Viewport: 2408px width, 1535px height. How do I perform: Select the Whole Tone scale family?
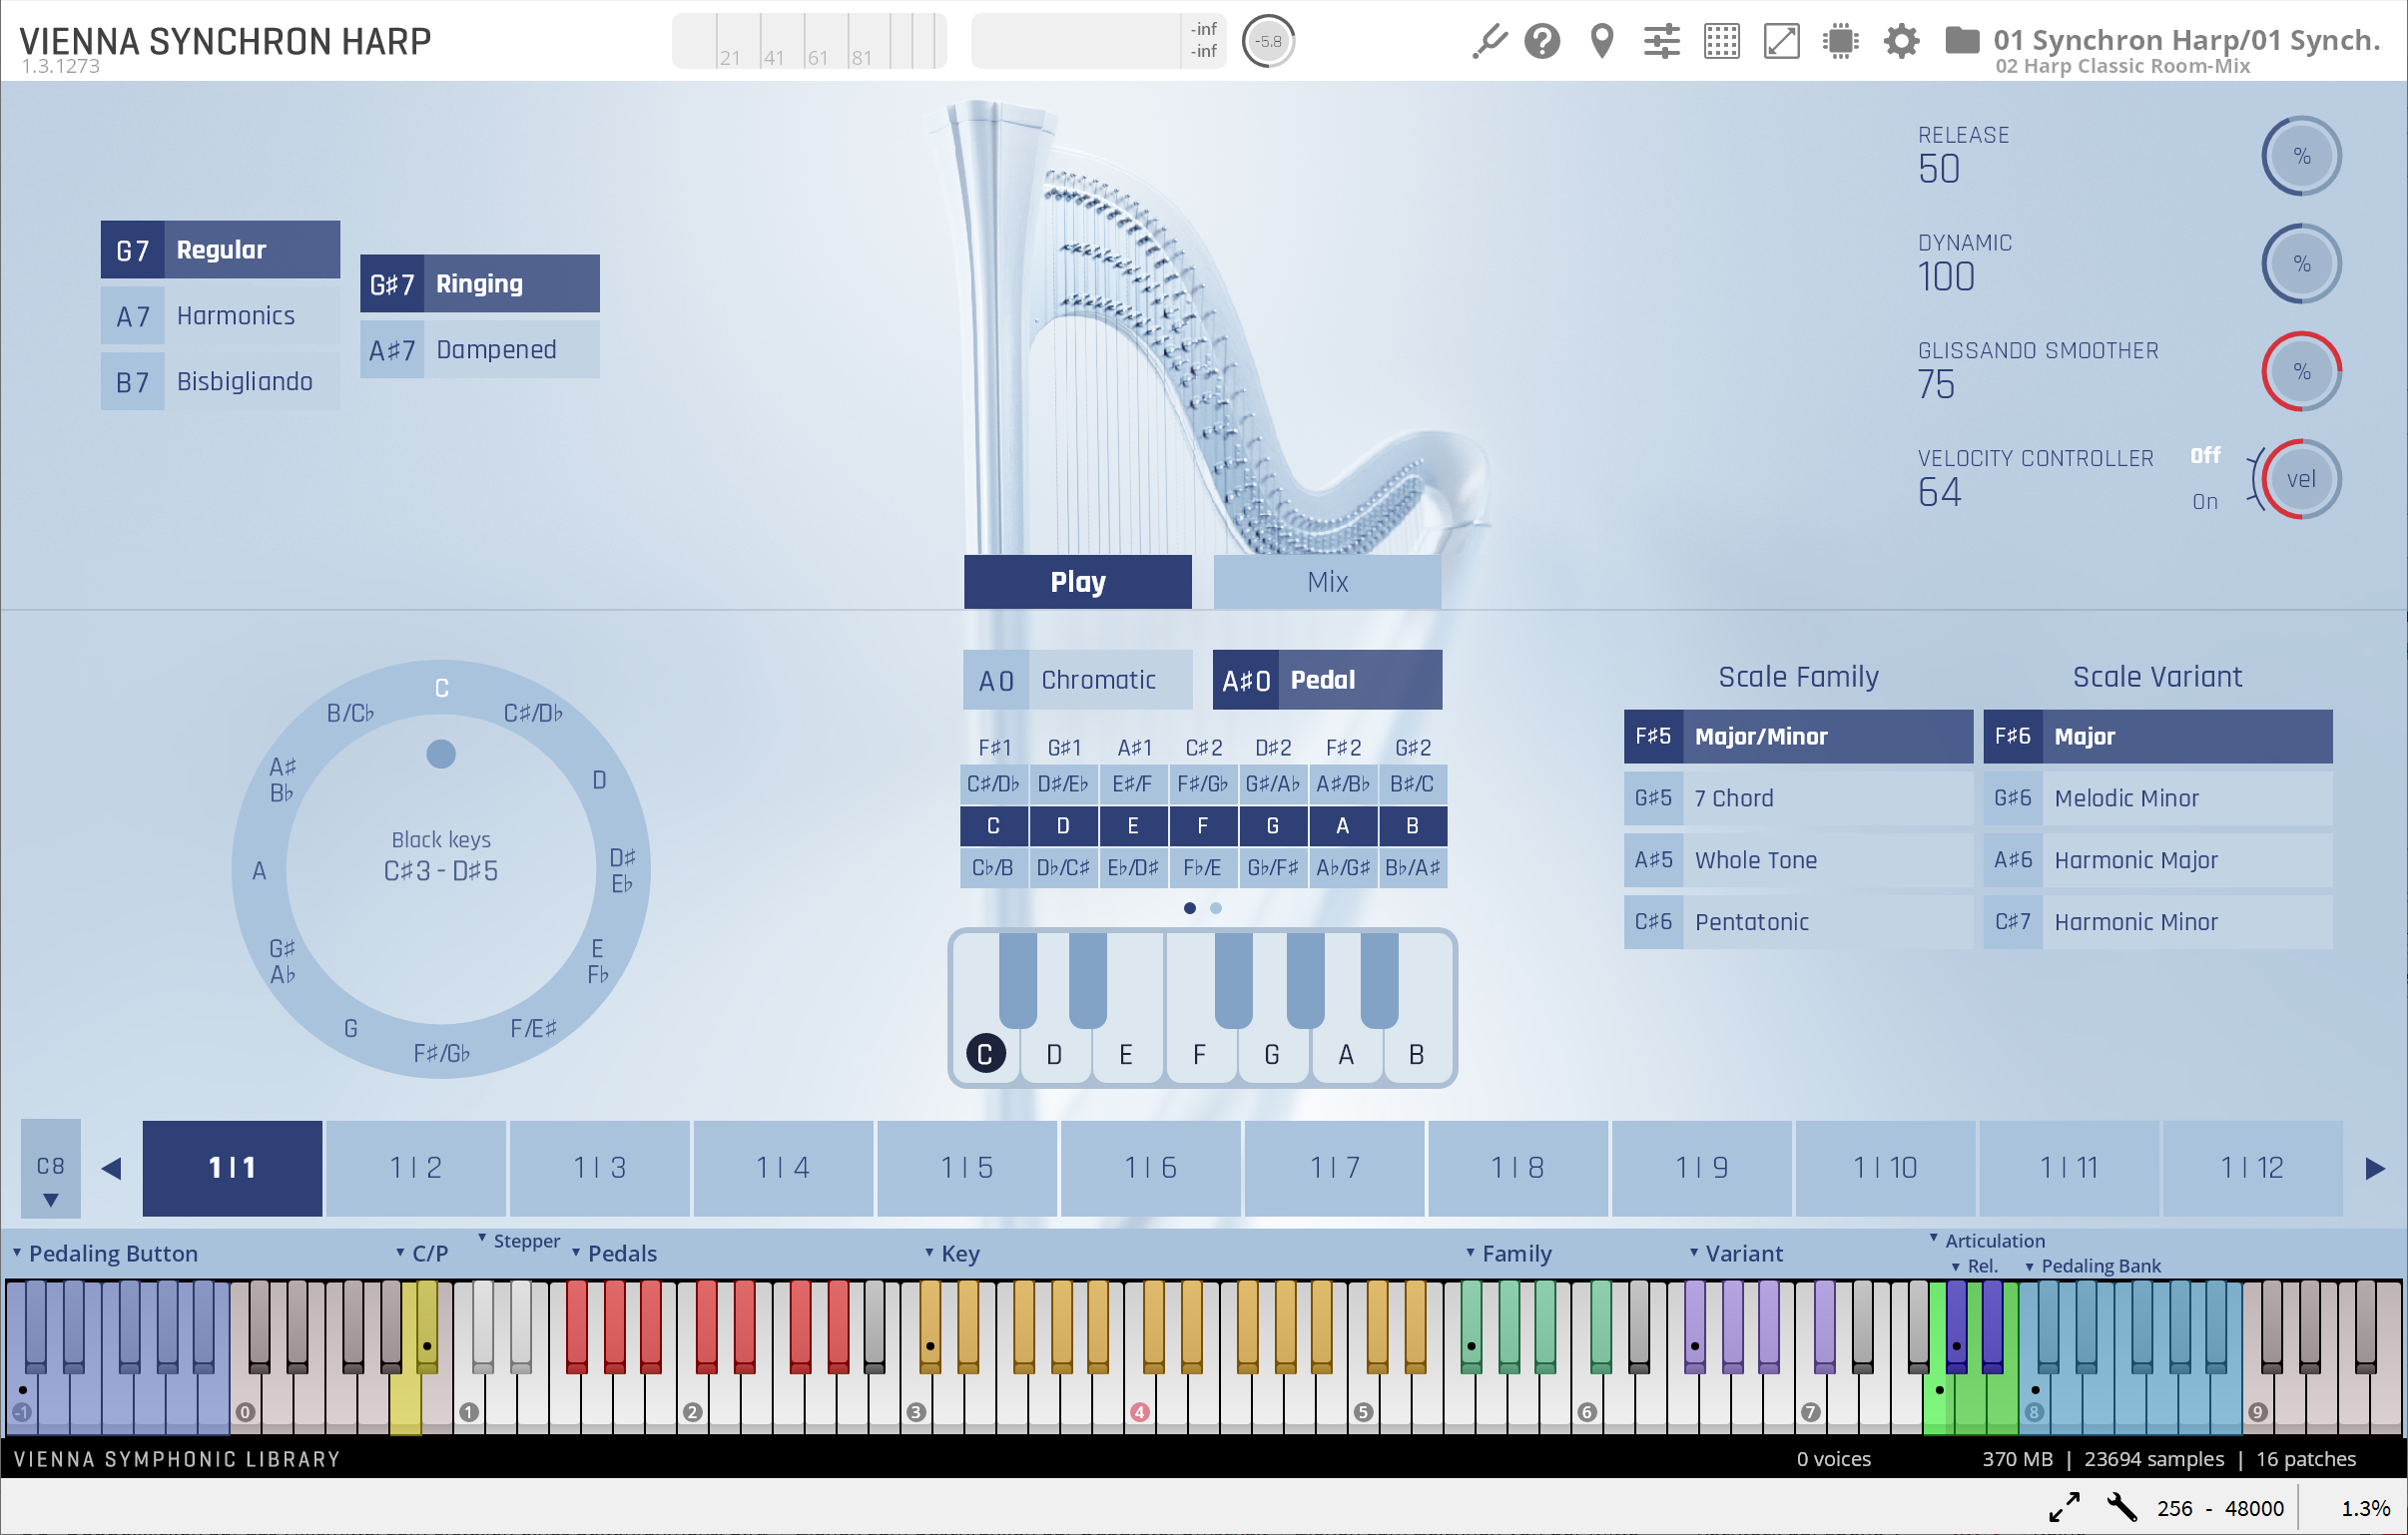tap(1797, 860)
